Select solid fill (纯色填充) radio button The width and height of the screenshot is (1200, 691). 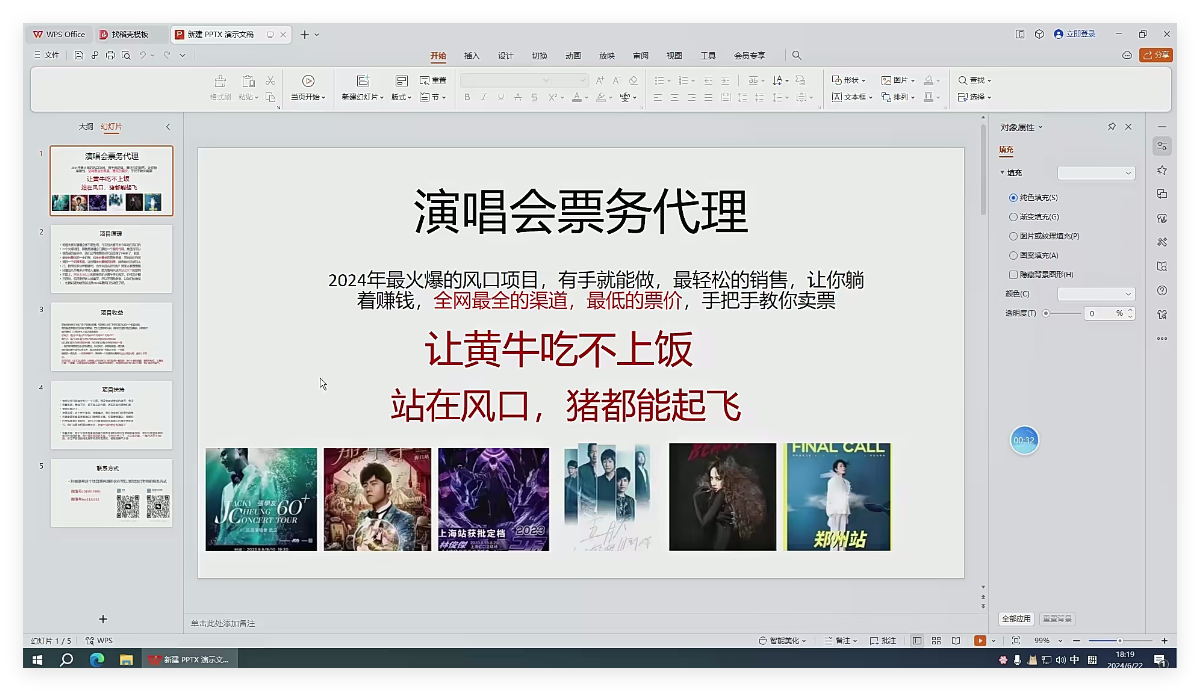1014,198
